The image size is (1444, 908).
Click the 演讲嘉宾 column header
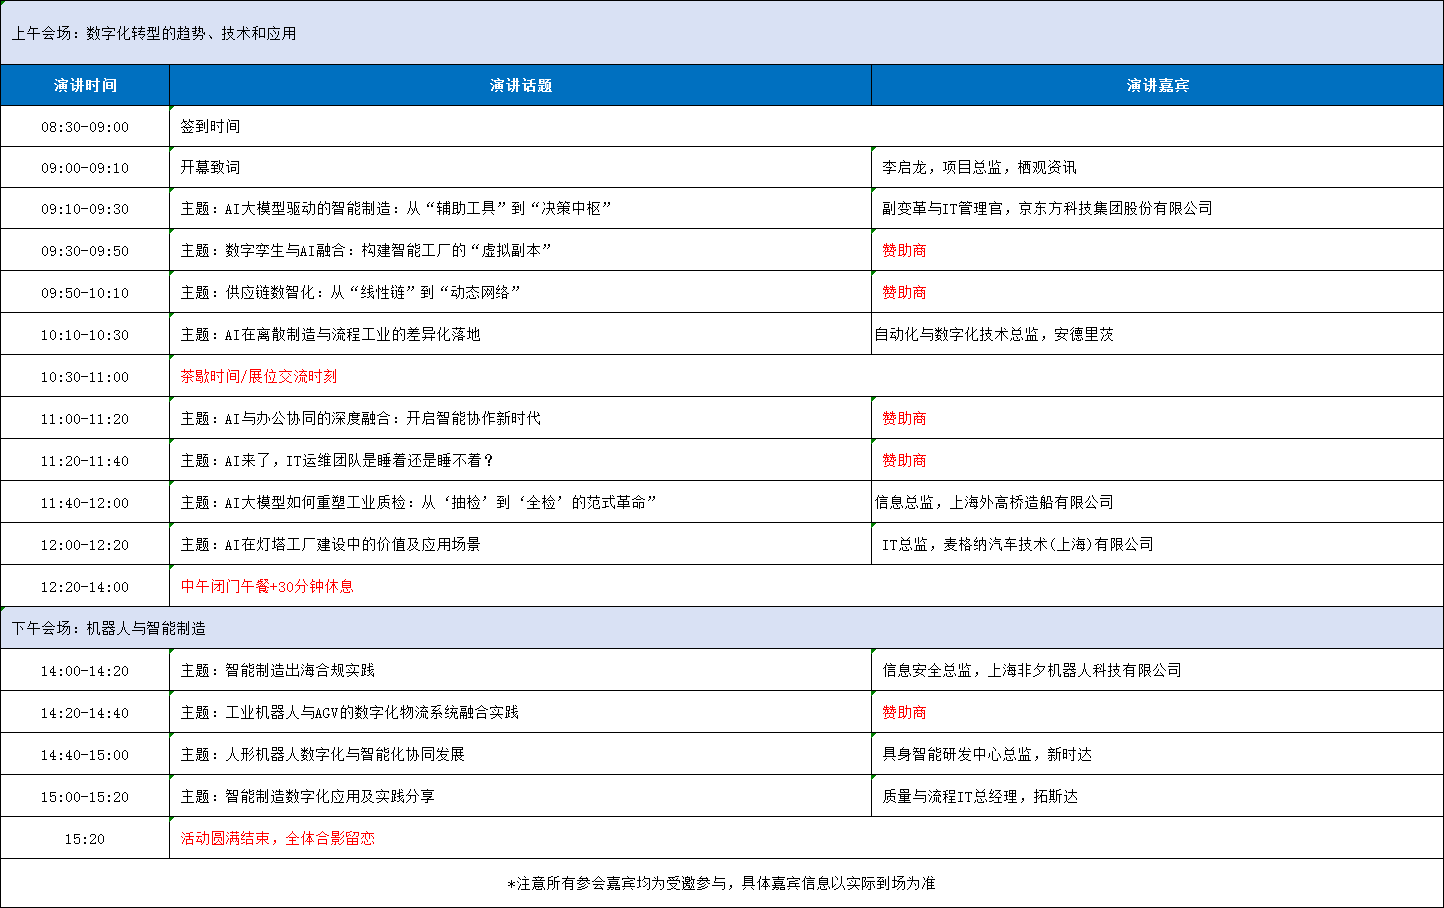coord(1157,85)
